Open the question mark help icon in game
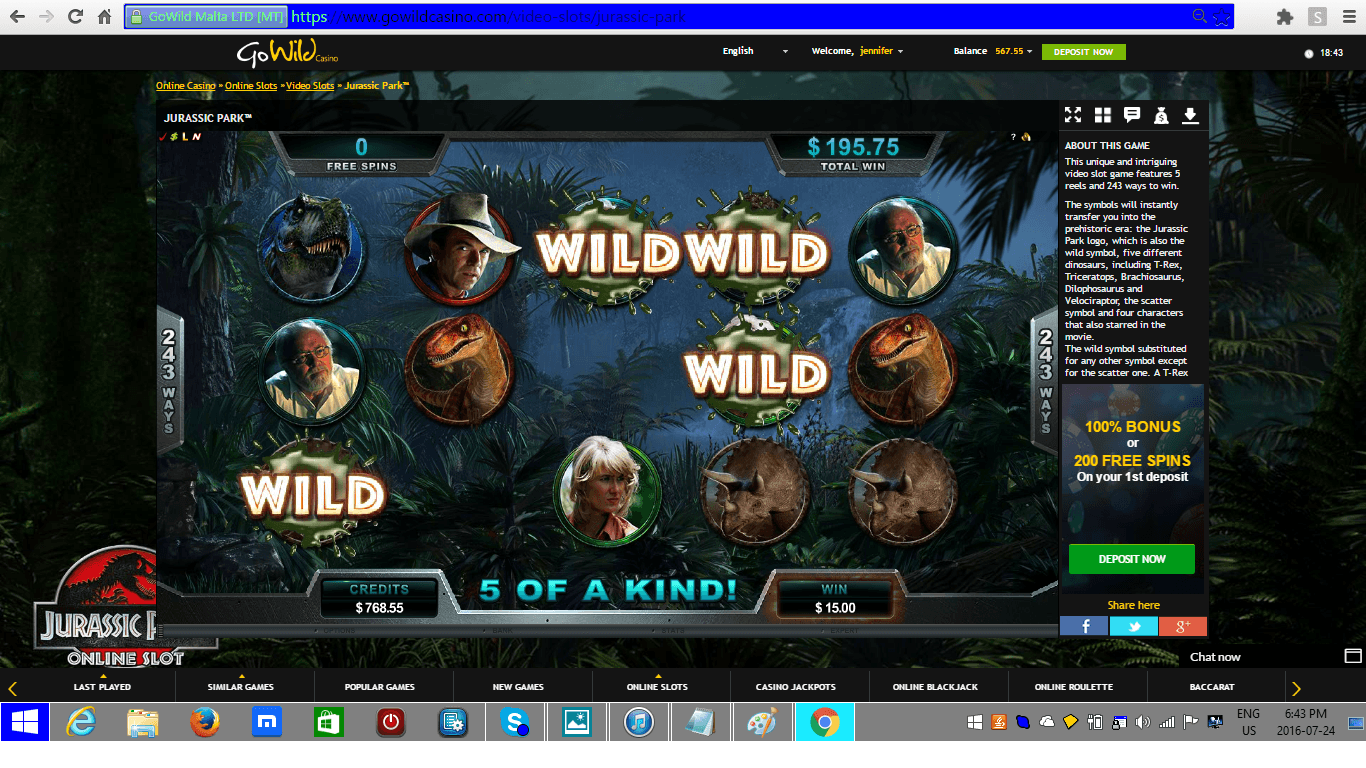 pyautogui.click(x=1013, y=137)
